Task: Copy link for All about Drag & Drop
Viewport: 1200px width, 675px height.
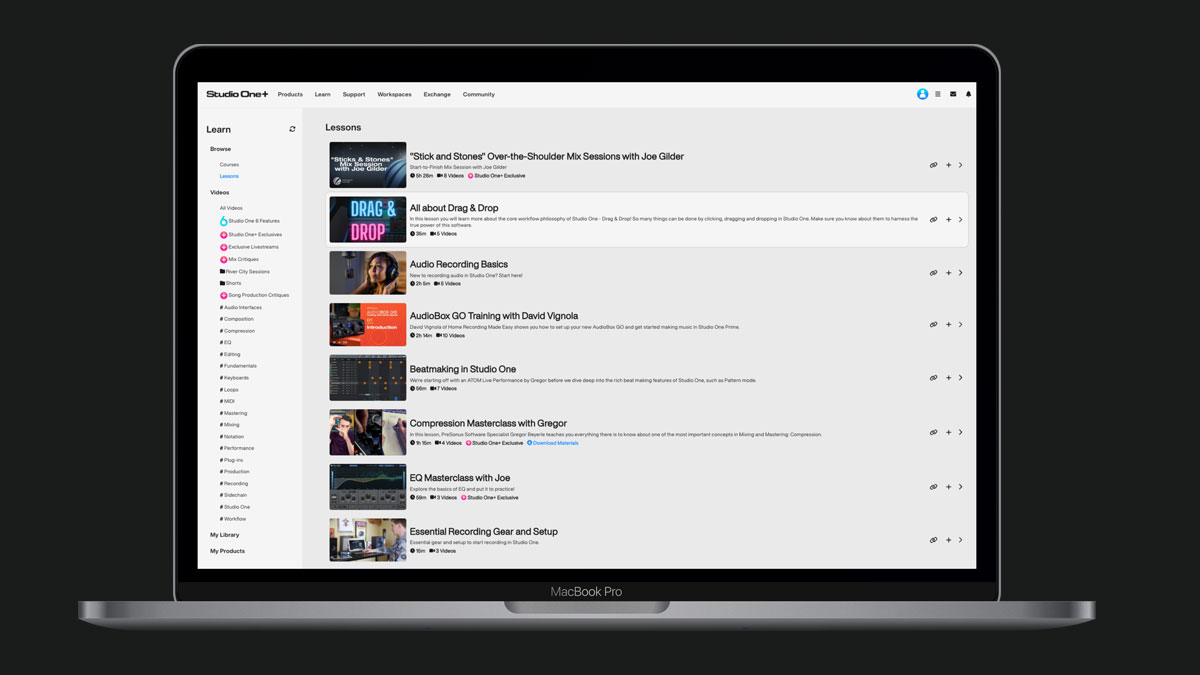Action: (x=933, y=220)
